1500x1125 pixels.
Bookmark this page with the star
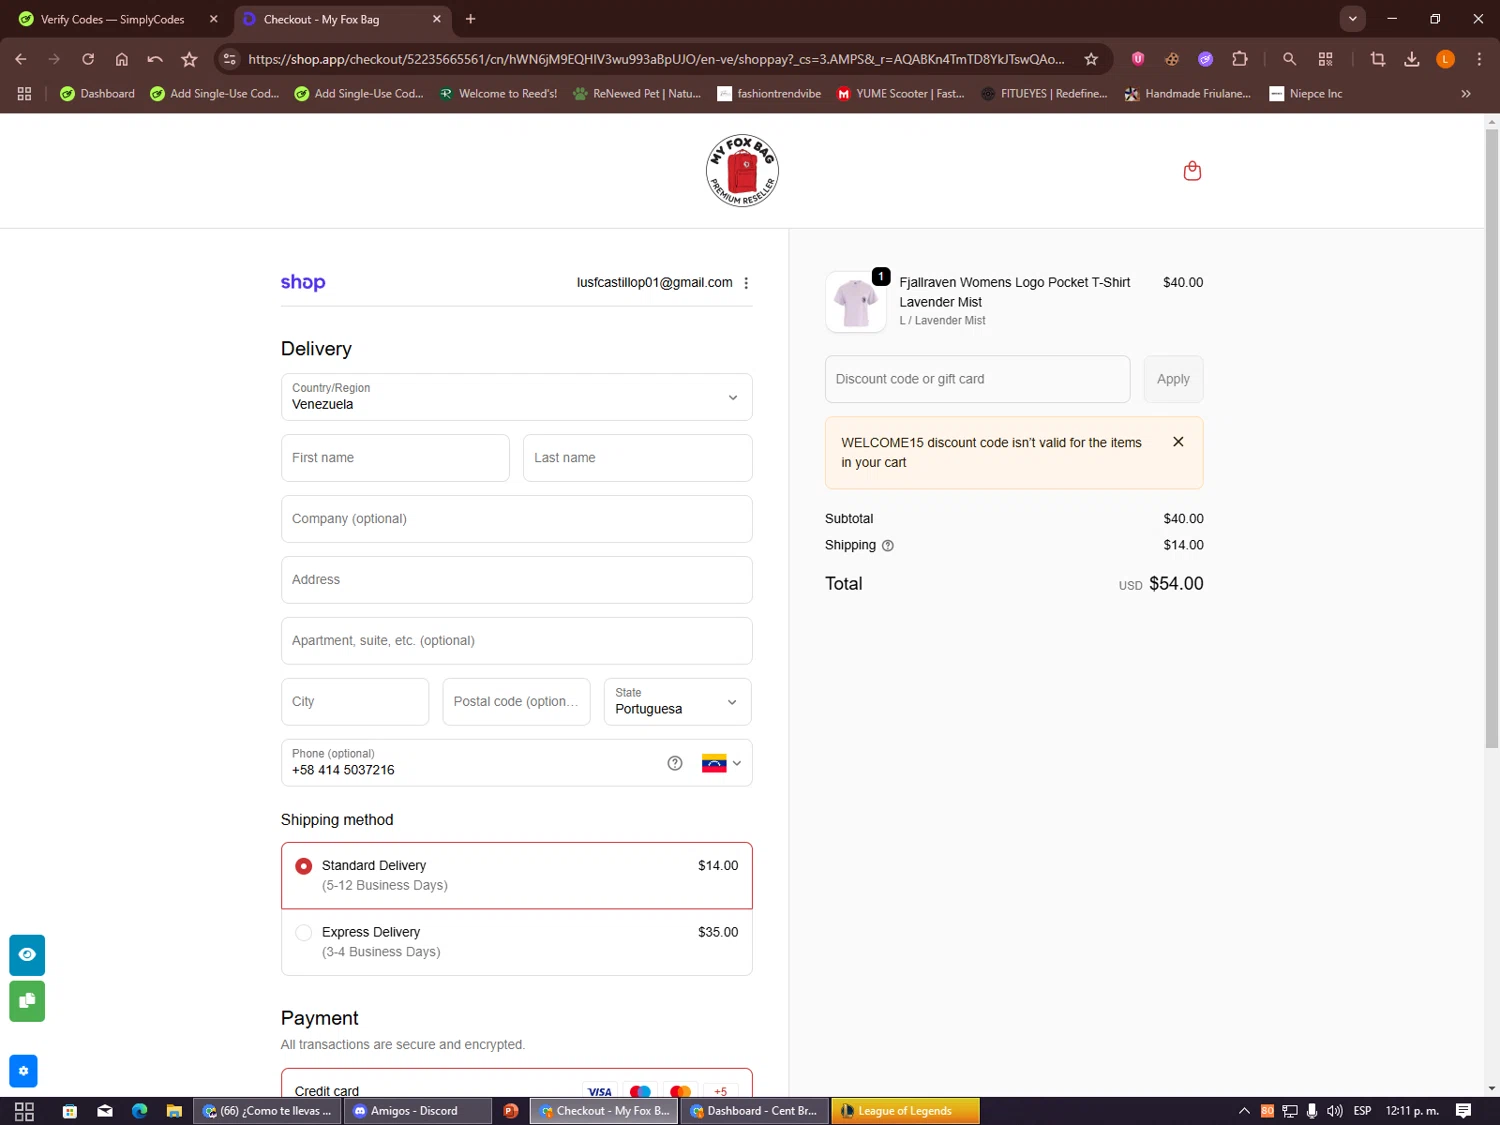point(1091,59)
